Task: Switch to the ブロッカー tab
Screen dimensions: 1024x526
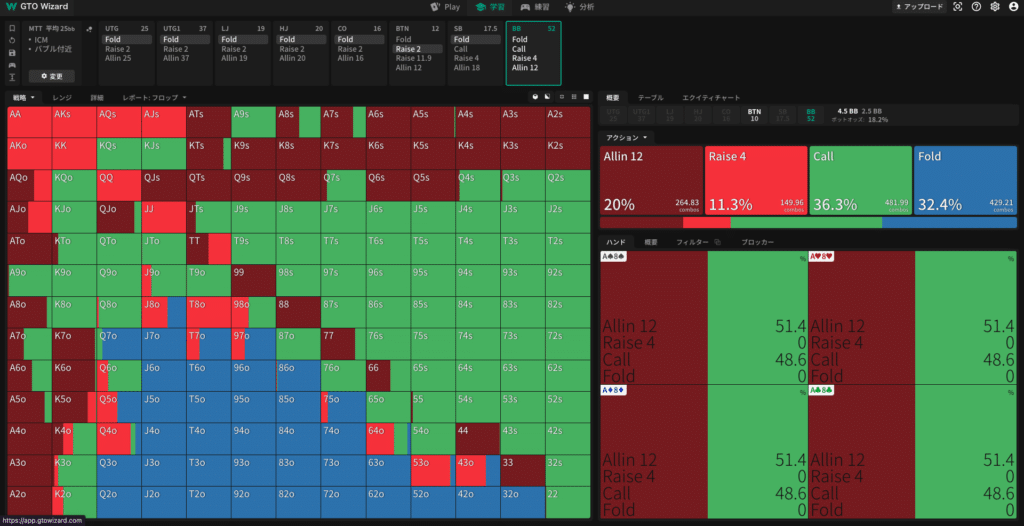Action: pyautogui.click(x=758, y=242)
